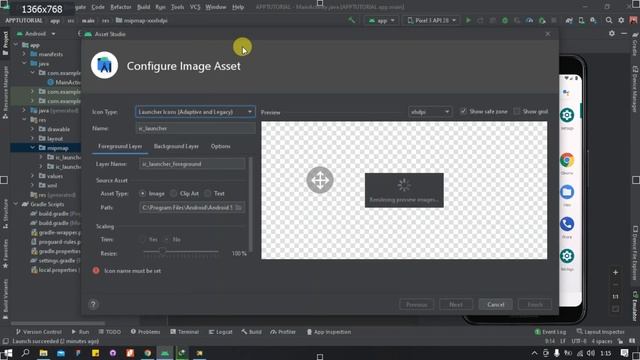Click the Make Project hammer icon

click(x=351, y=20)
